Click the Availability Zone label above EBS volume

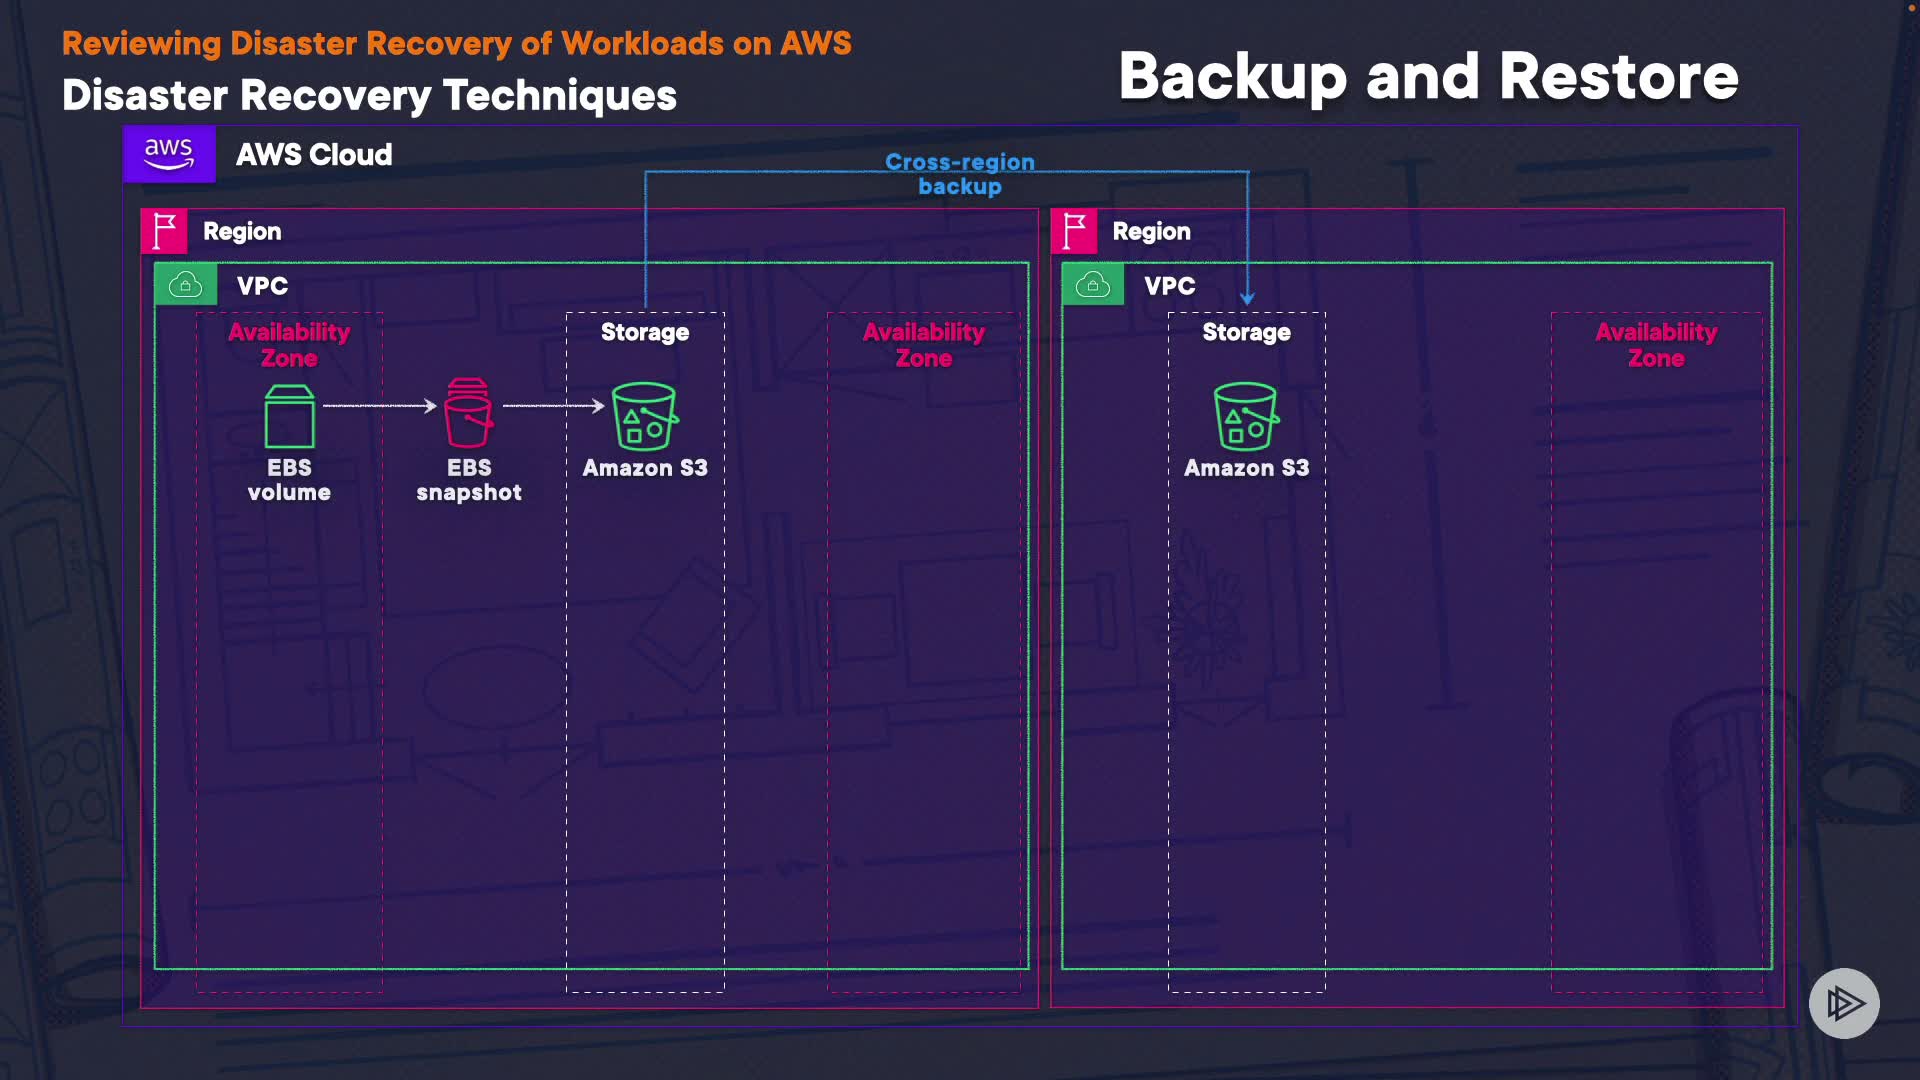[x=289, y=345]
